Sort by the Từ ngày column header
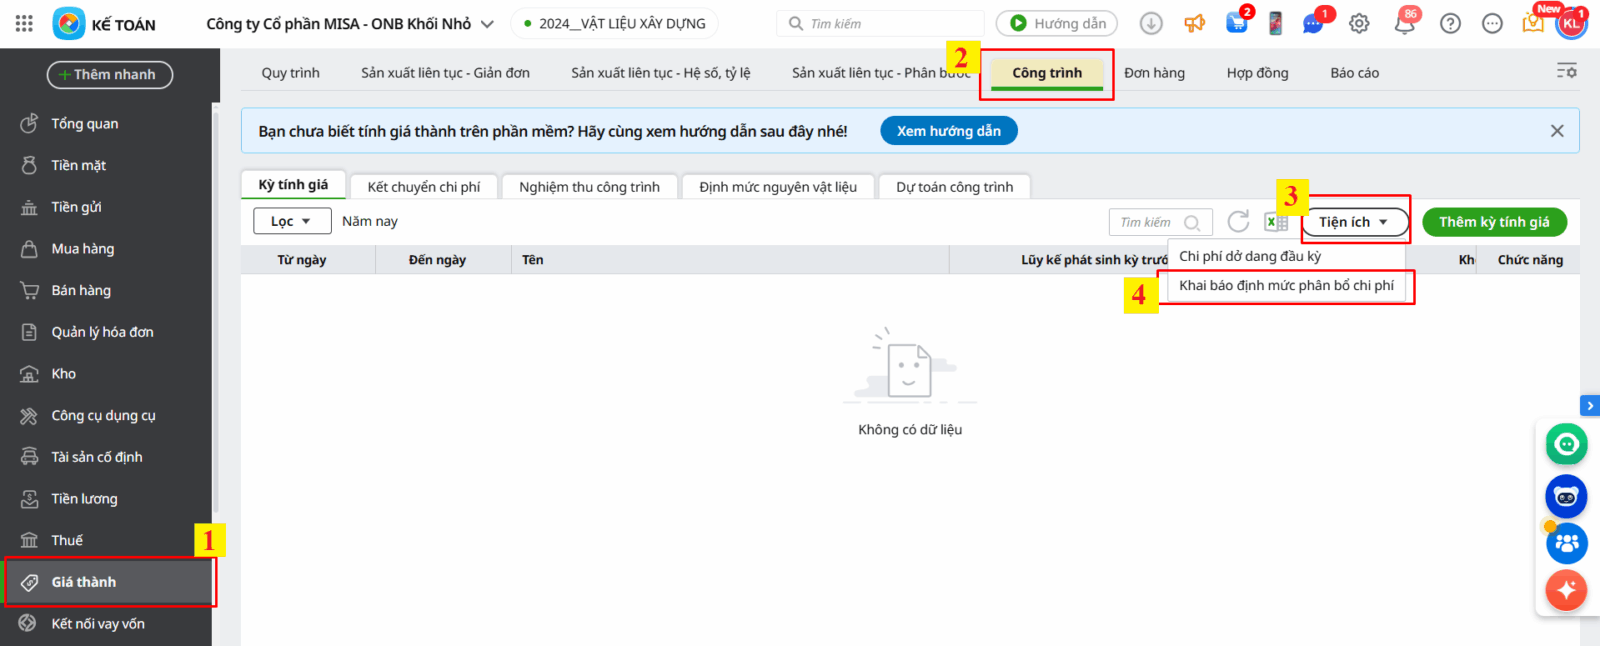 click(302, 260)
